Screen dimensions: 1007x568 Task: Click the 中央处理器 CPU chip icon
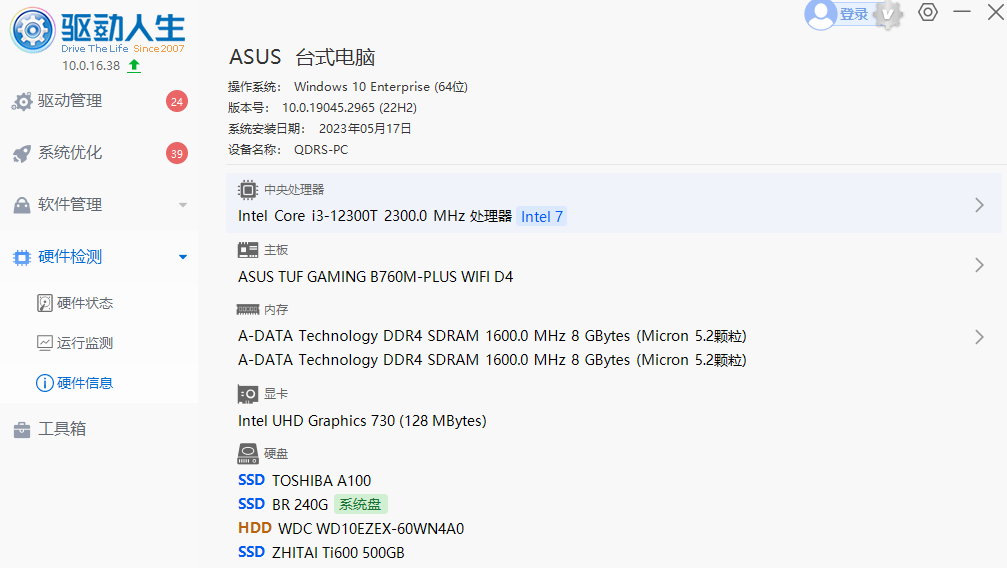(248, 190)
